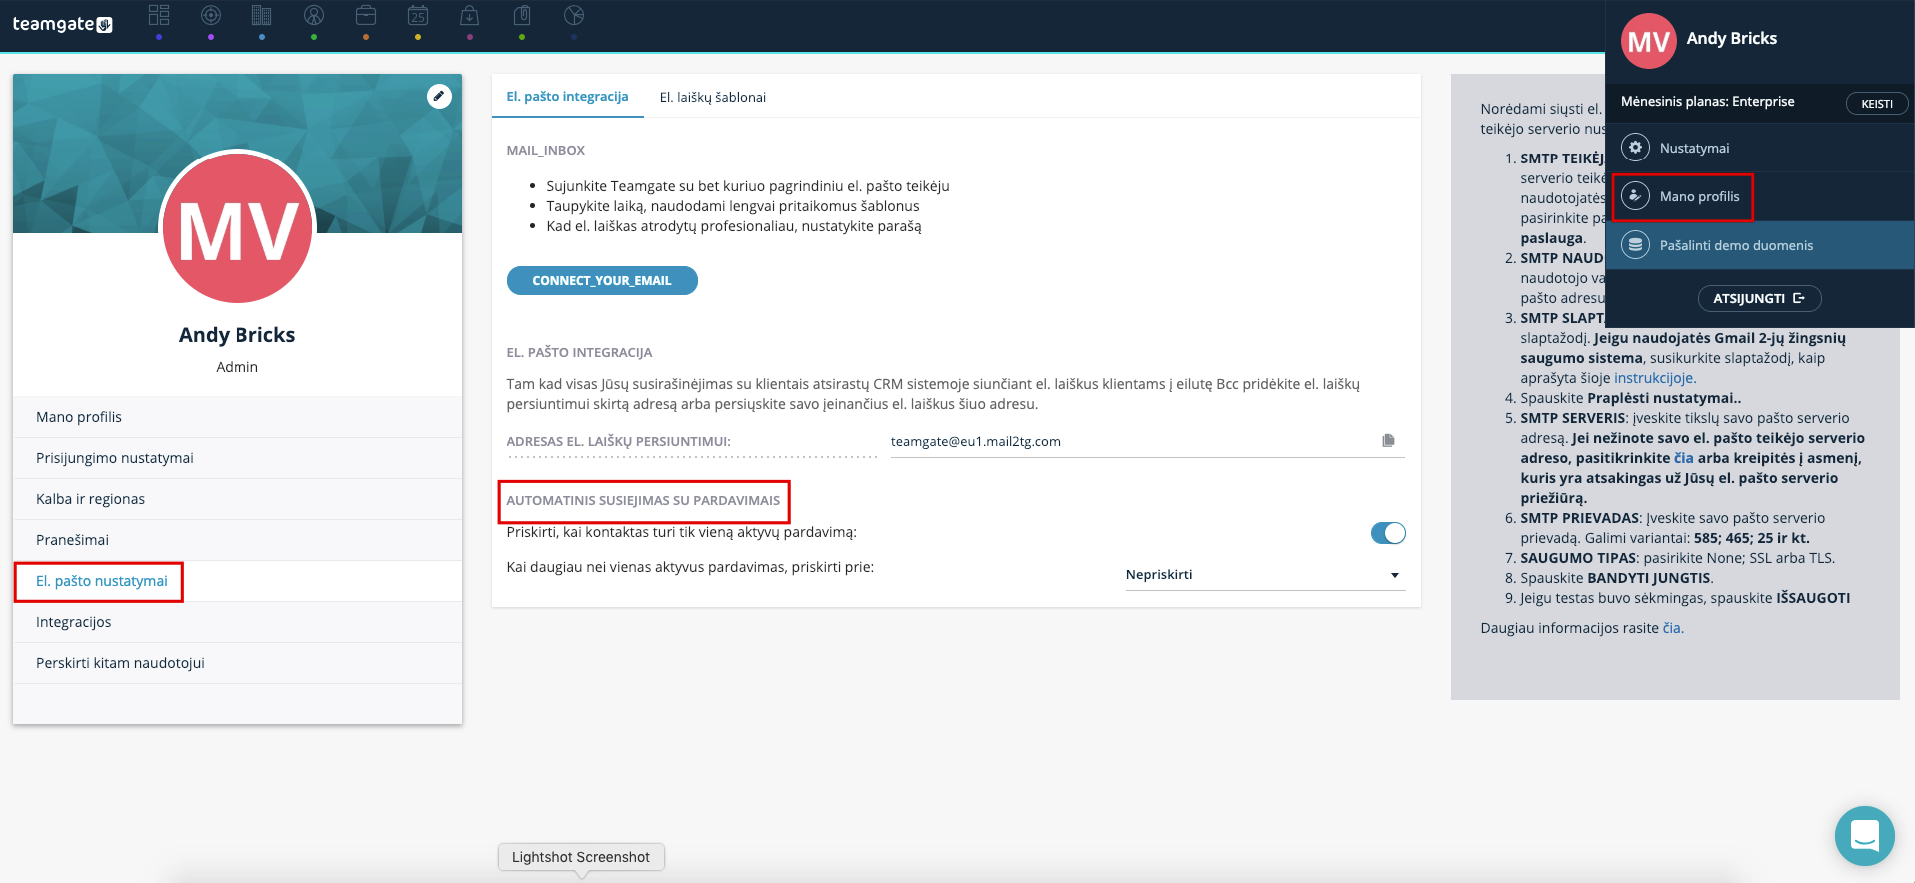Image resolution: width=1915 pixels, height=883 pixels.
Task: Switch to El. pašto integracija tab
Action: pos(567,97)
